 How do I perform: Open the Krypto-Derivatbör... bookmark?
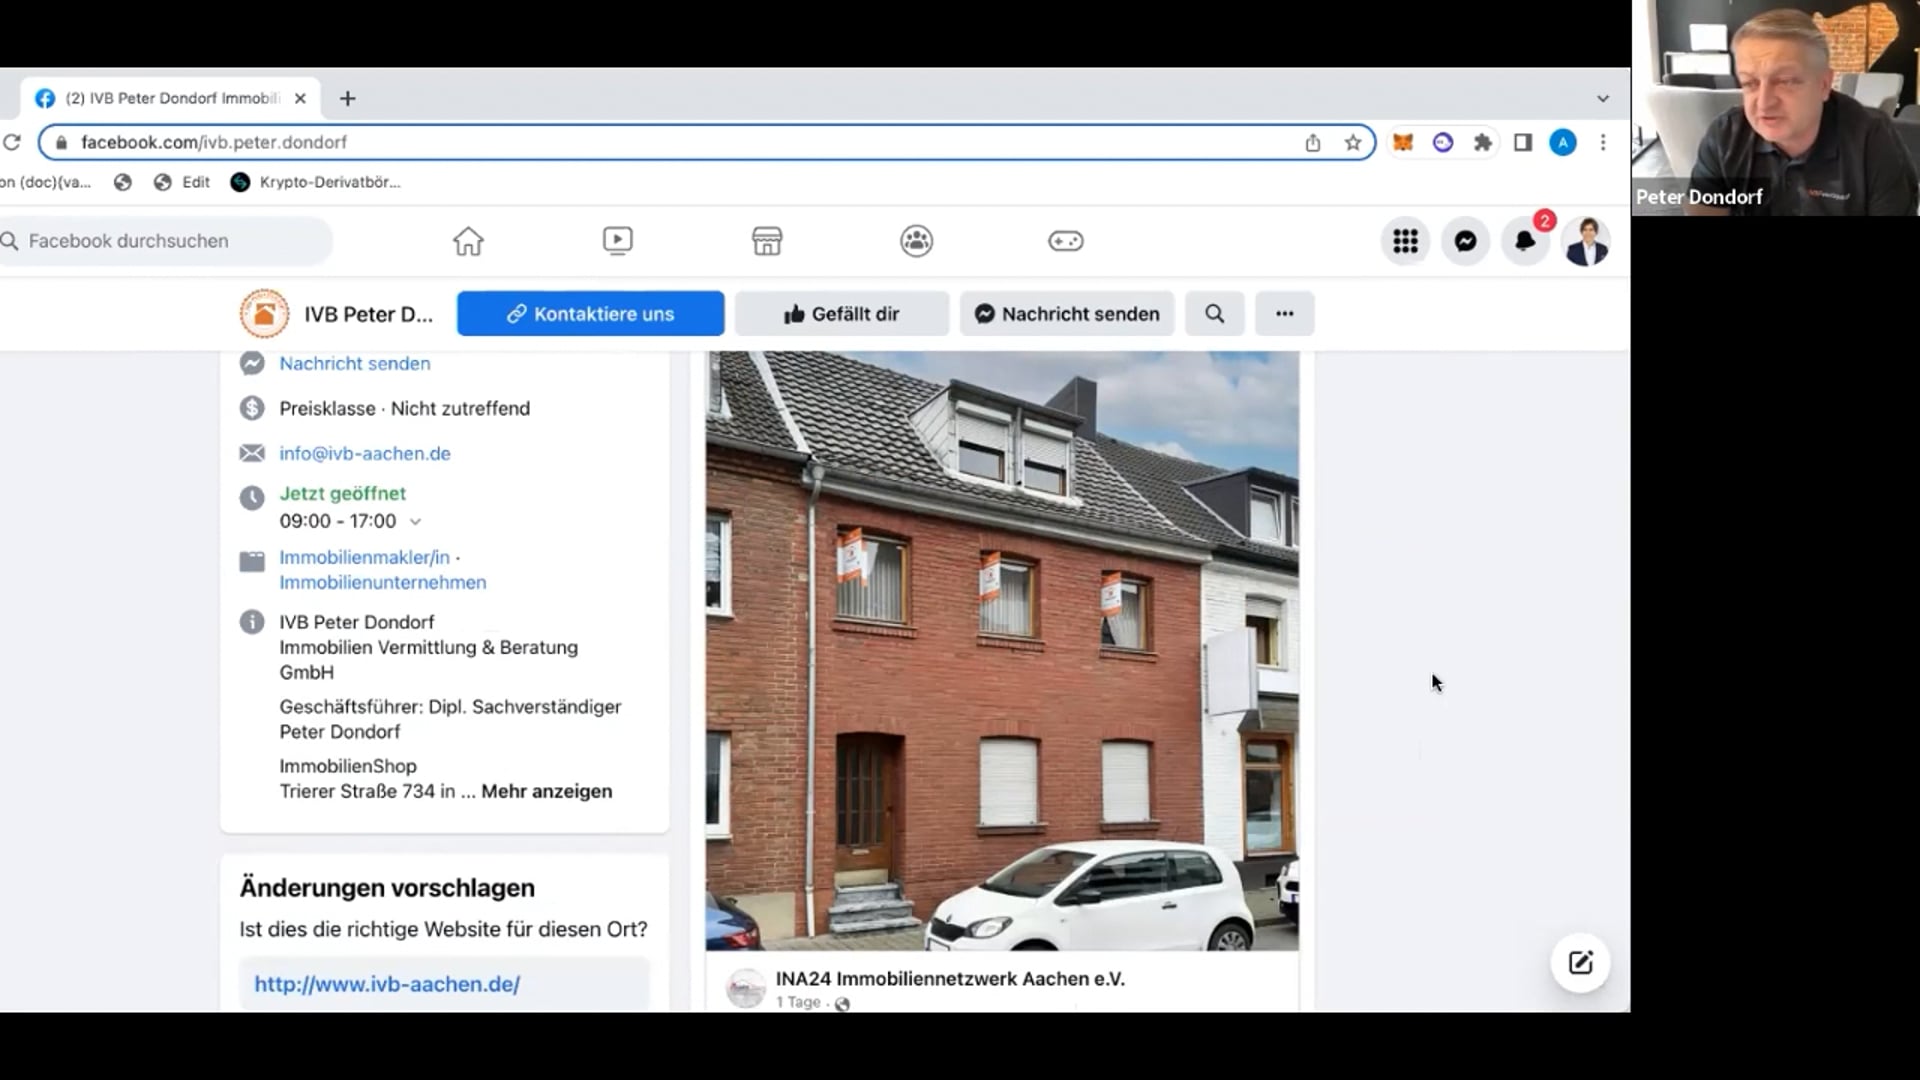[316, 182]
